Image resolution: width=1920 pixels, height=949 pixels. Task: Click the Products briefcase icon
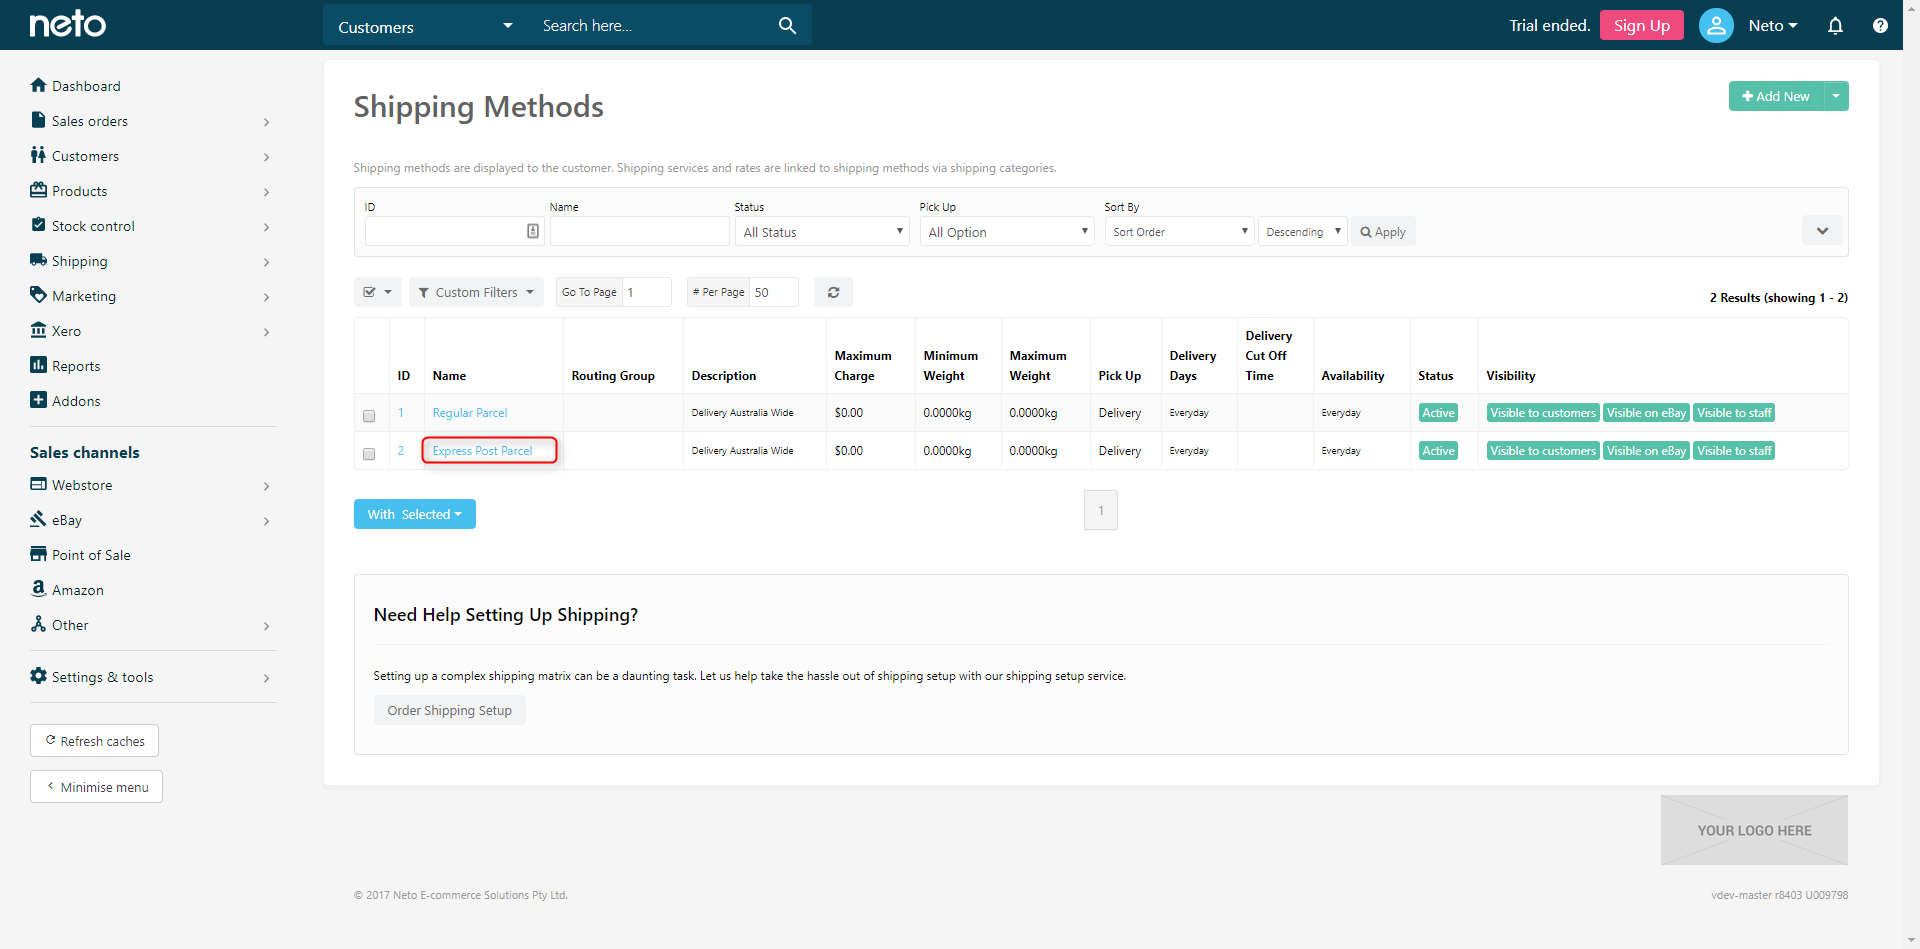[38, 190]
